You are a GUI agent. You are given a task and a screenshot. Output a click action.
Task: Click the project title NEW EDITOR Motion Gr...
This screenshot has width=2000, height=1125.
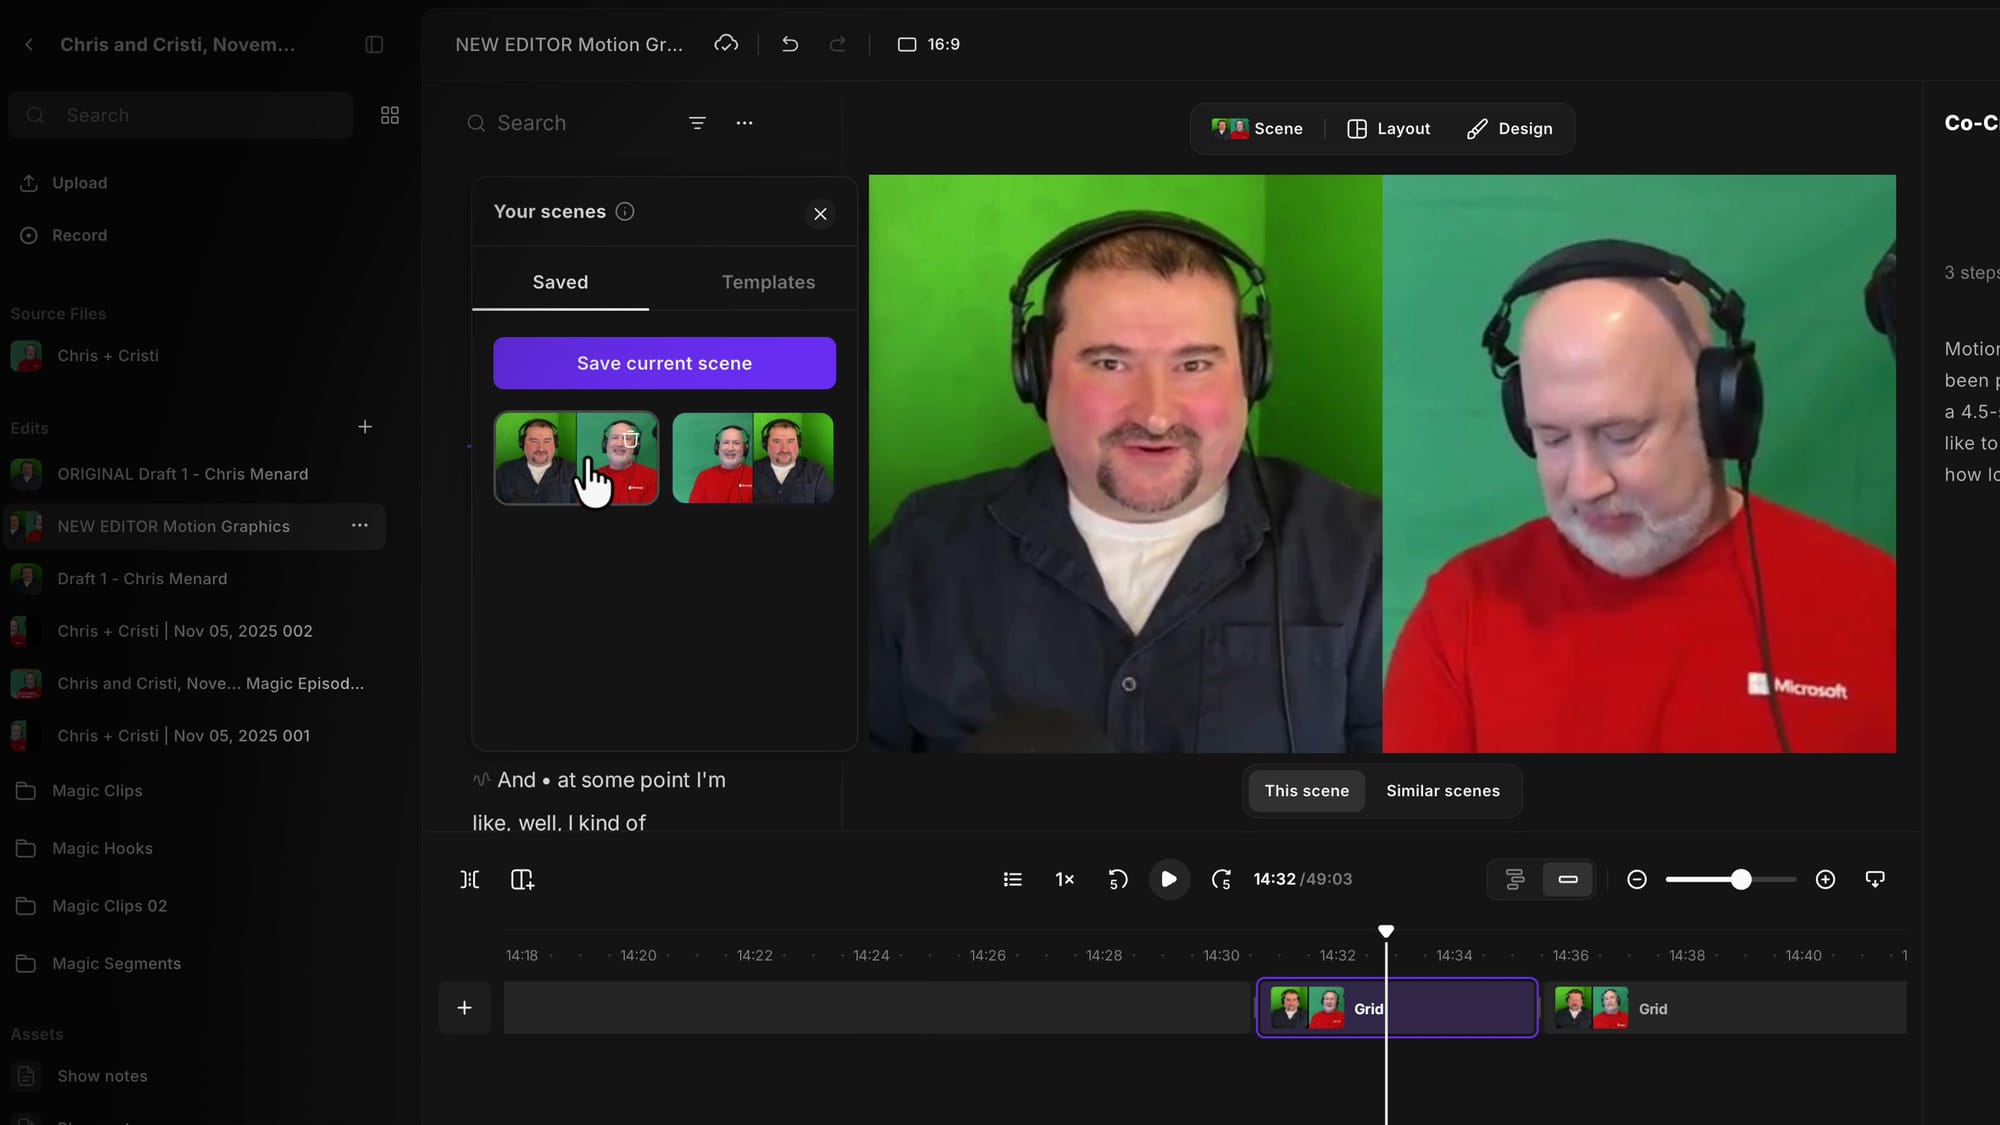pyautogui.click(x=569, y=44)
